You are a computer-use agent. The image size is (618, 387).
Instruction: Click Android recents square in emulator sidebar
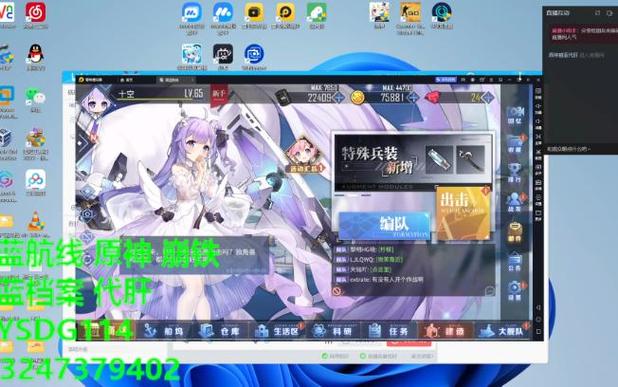pos(538,332)
